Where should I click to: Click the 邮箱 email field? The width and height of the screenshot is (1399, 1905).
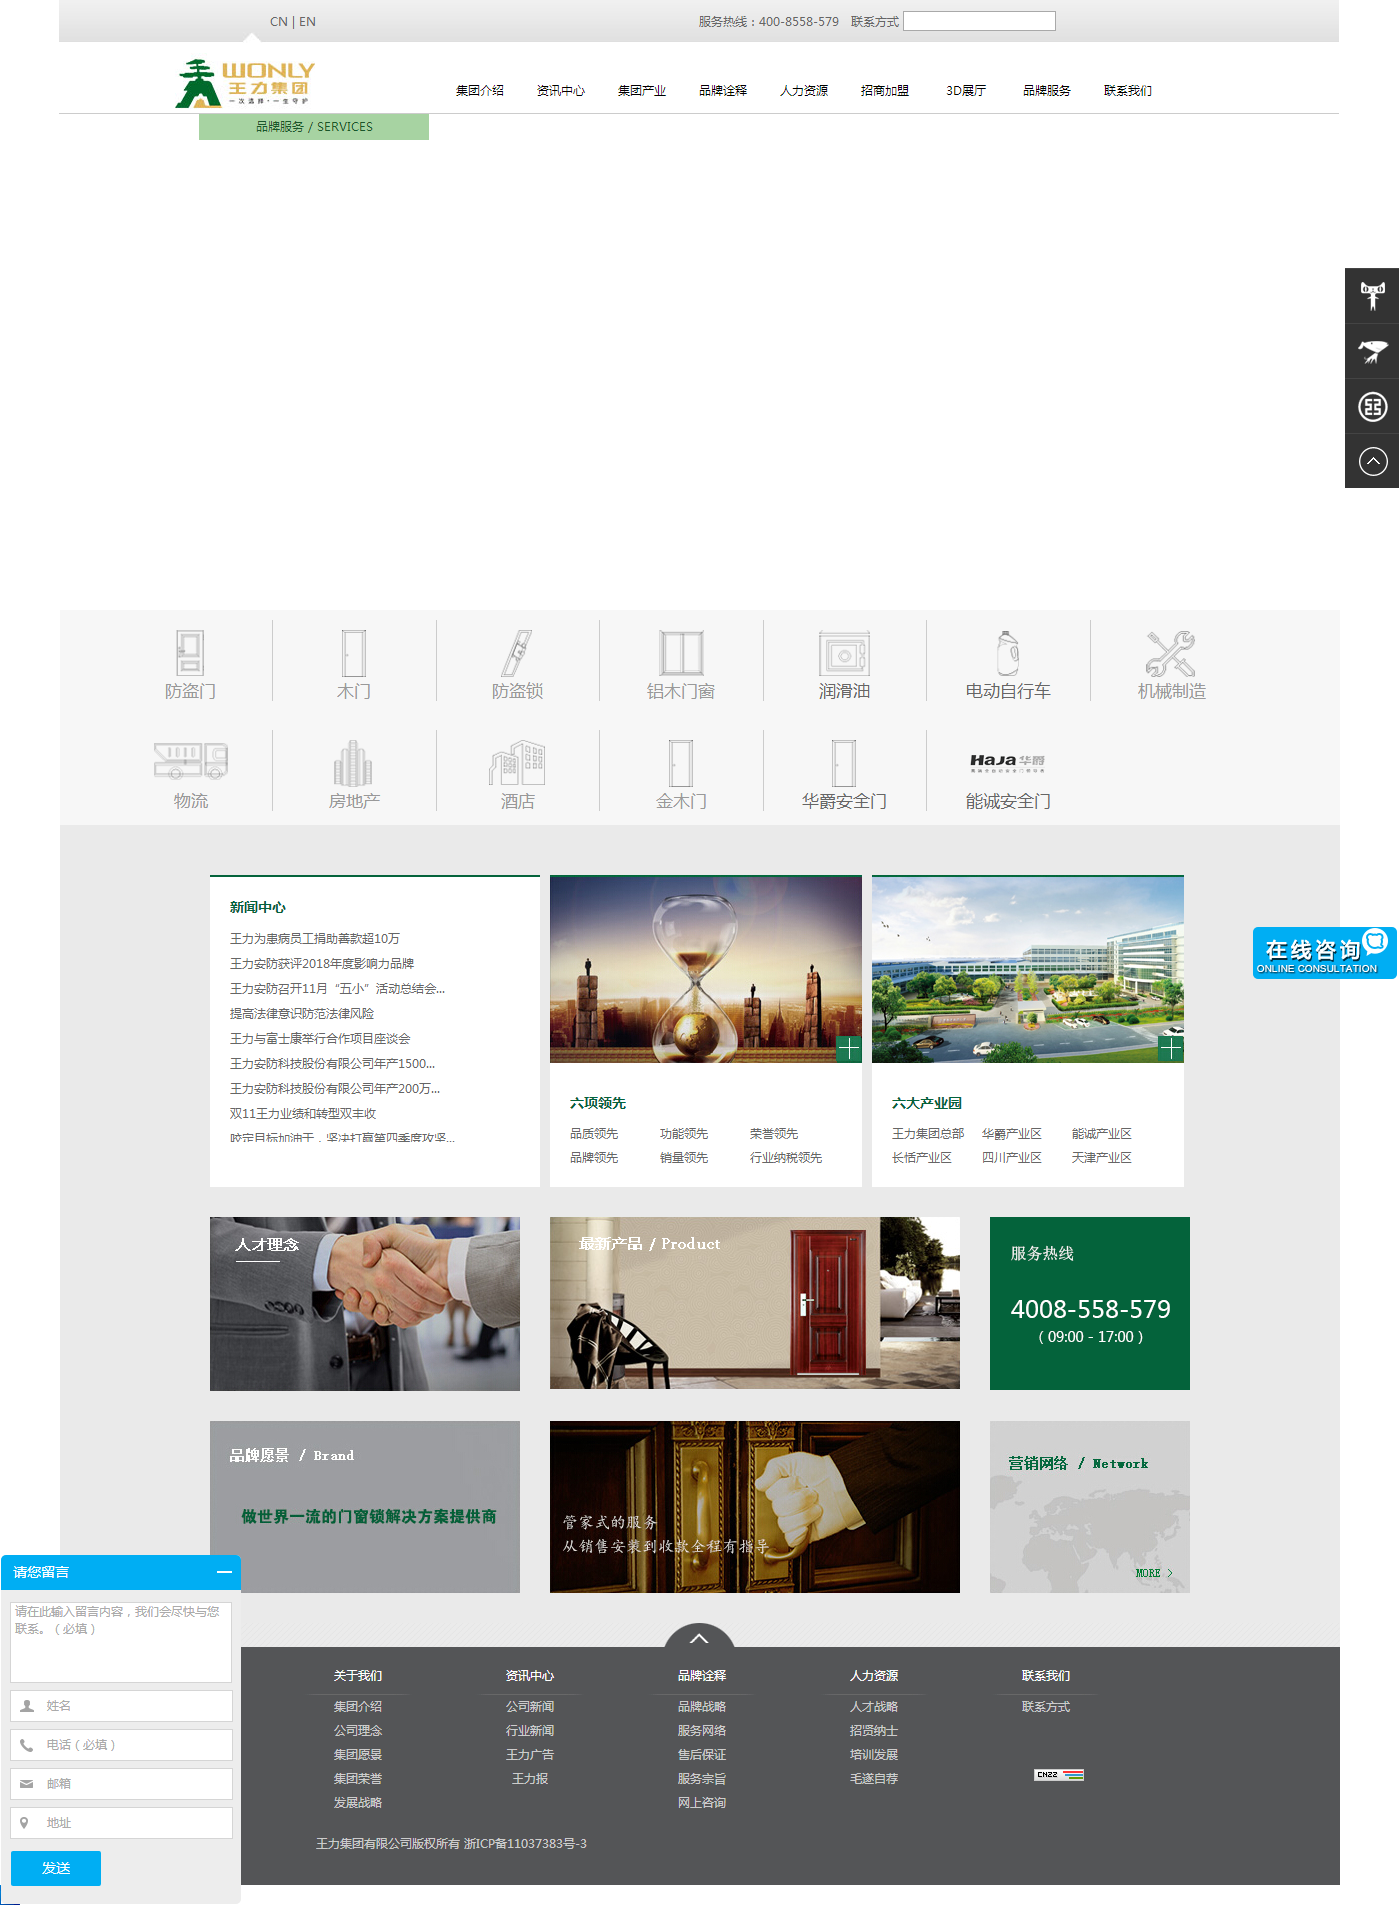(x=121, y=1784)
